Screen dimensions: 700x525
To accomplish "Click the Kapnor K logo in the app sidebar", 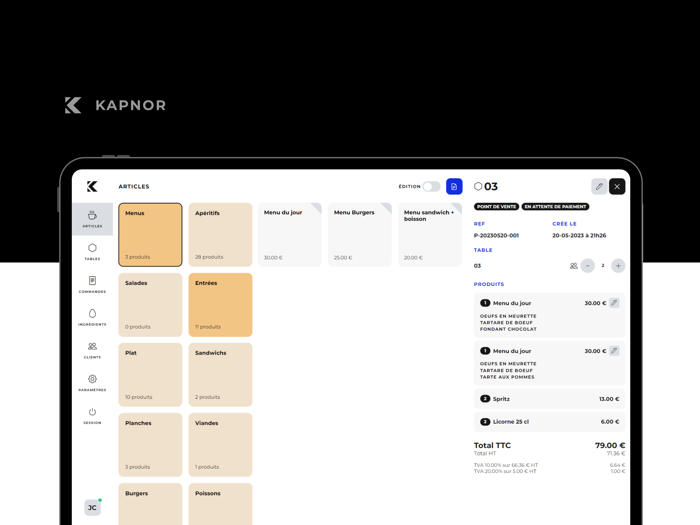I will point(92,186).
